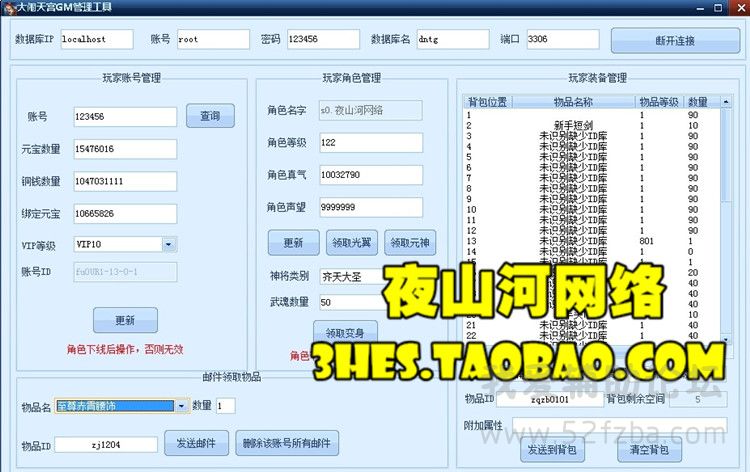Click the disabled 账号ID field

click(125, 272)
